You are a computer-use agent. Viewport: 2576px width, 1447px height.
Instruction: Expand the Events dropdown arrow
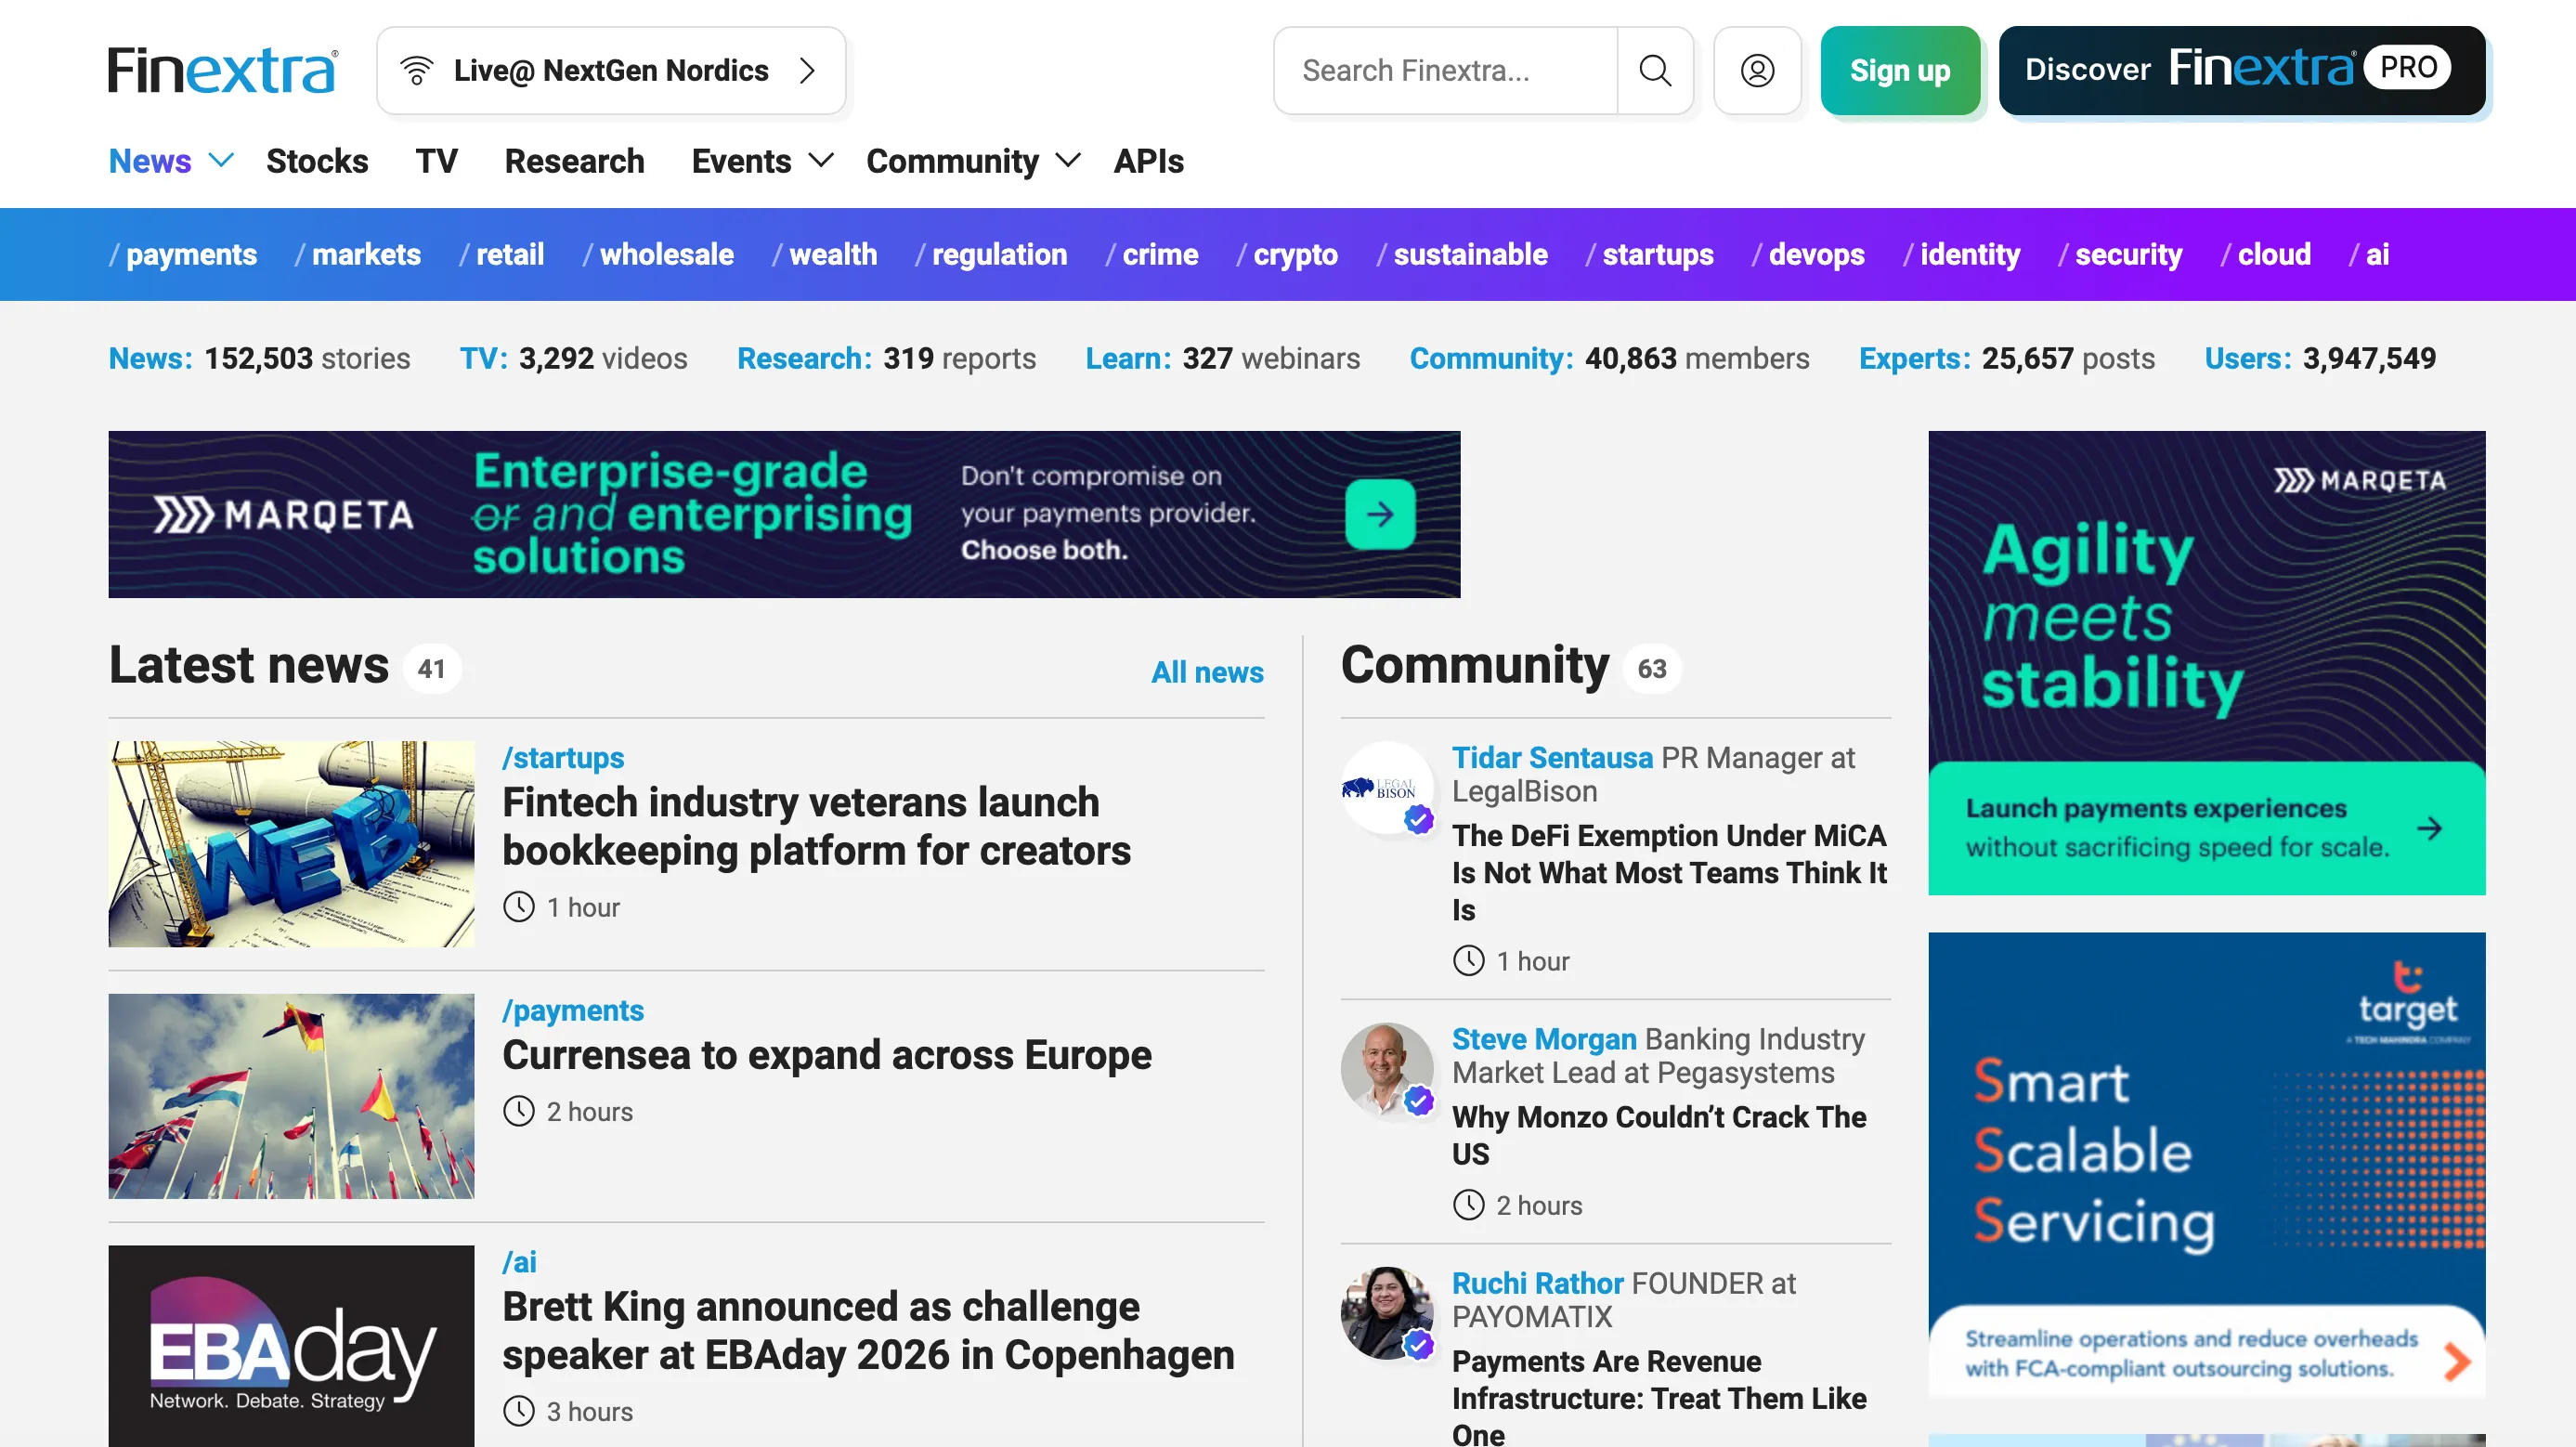[821, 160]
